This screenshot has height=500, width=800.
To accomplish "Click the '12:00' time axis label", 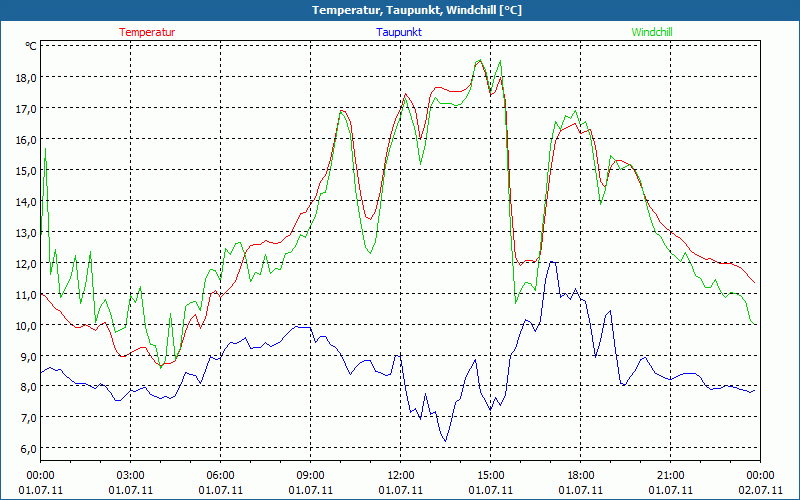I will [x=401, y=476].
